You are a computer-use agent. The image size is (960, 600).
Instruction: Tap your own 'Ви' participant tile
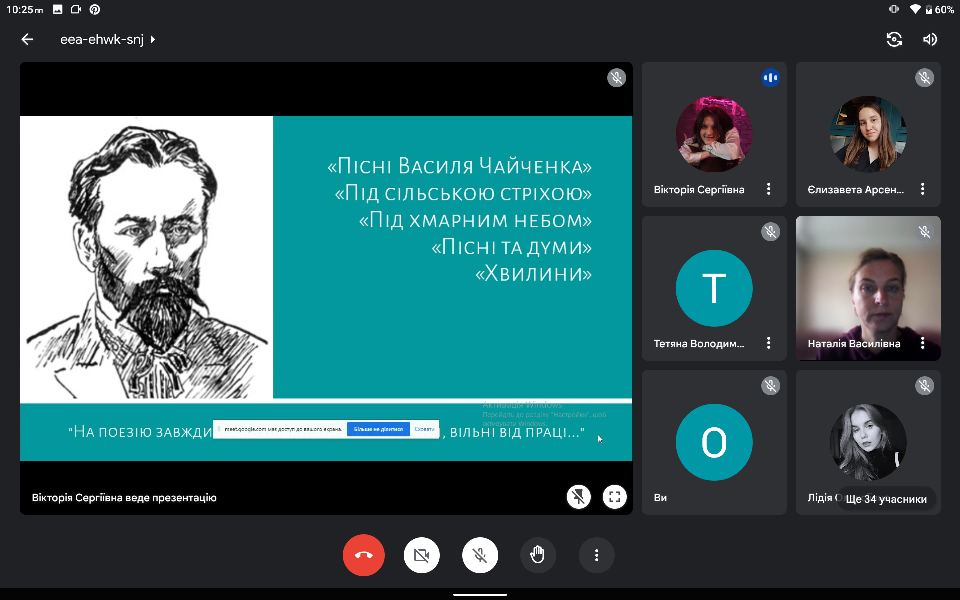713,442
